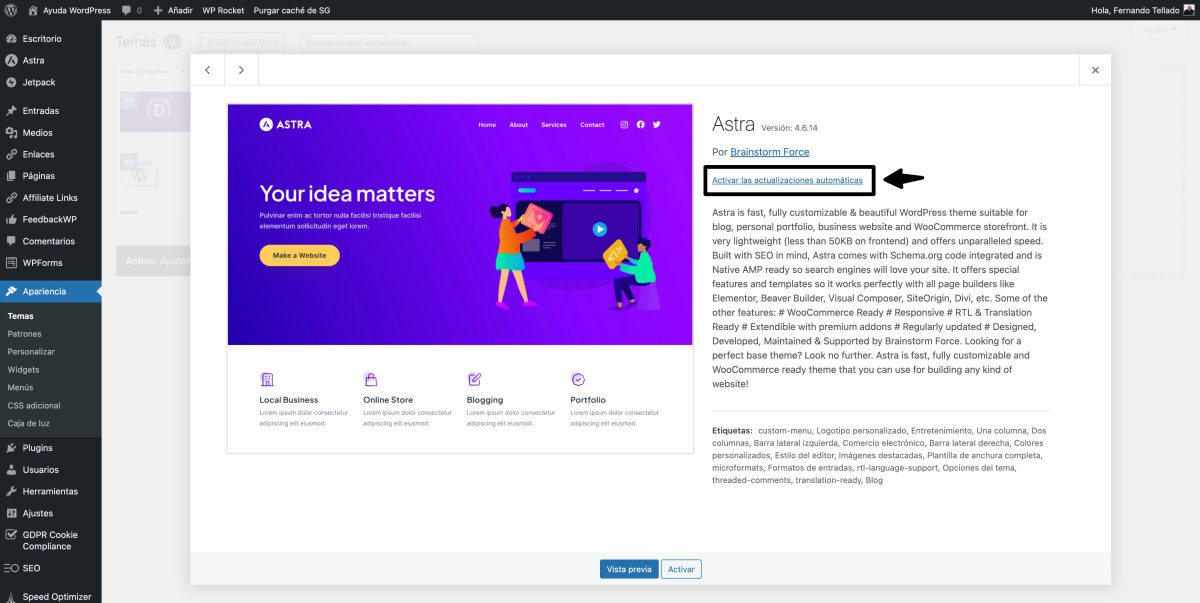The image size is (1200, 603).
Task: Open WPForms via its sidebar icon
Action: pyautogui.click(x=13, y=262)
